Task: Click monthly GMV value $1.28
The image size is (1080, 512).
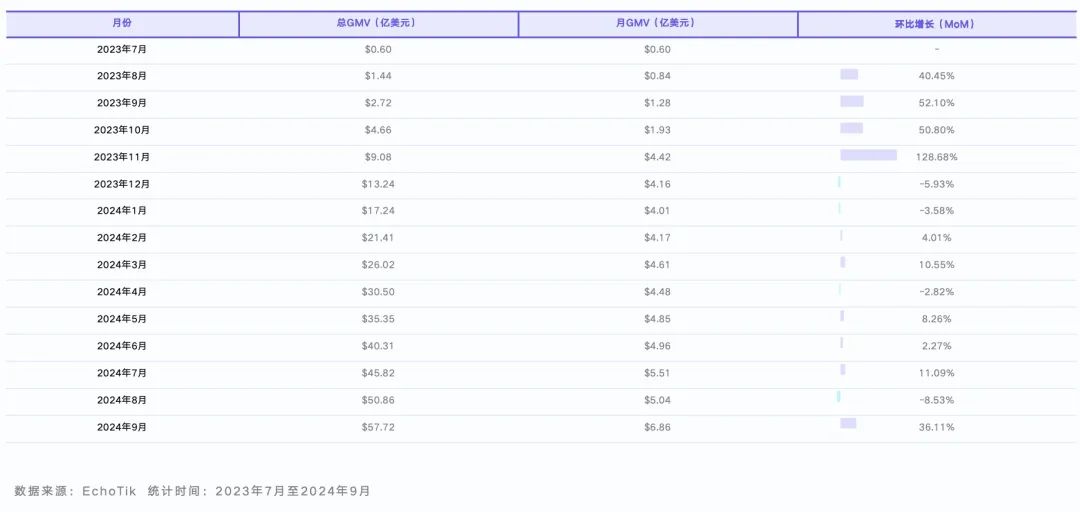Action: point(657,103)
